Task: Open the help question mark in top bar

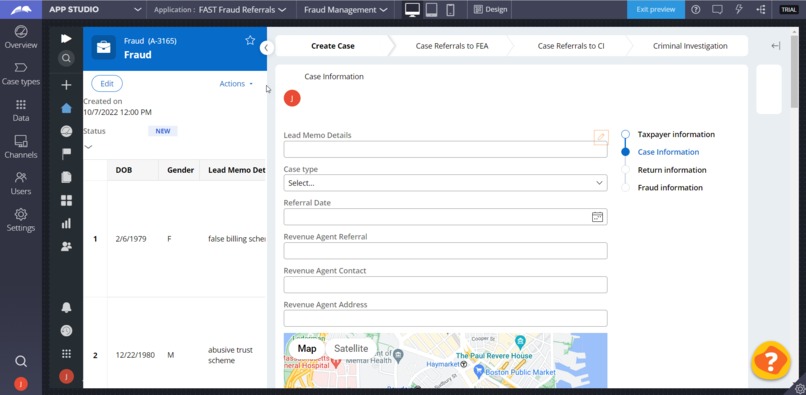Action: click(x=696, y=9)
